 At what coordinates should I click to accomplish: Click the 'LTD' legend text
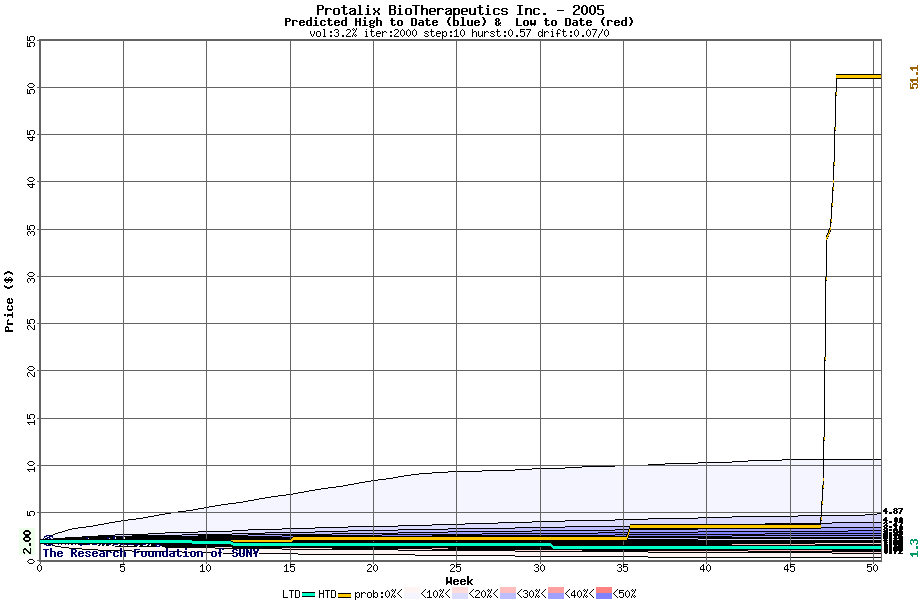[x=292, y=594]
